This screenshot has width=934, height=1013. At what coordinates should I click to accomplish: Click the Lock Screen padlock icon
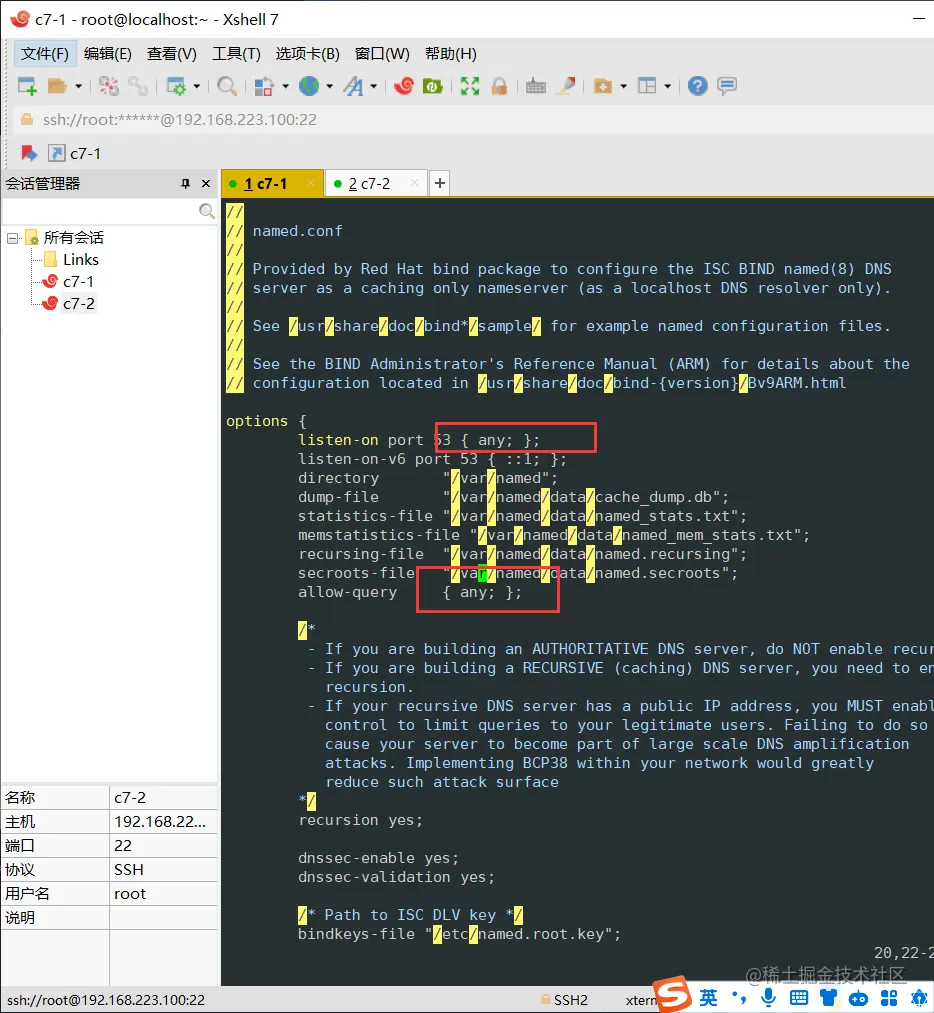499,86
